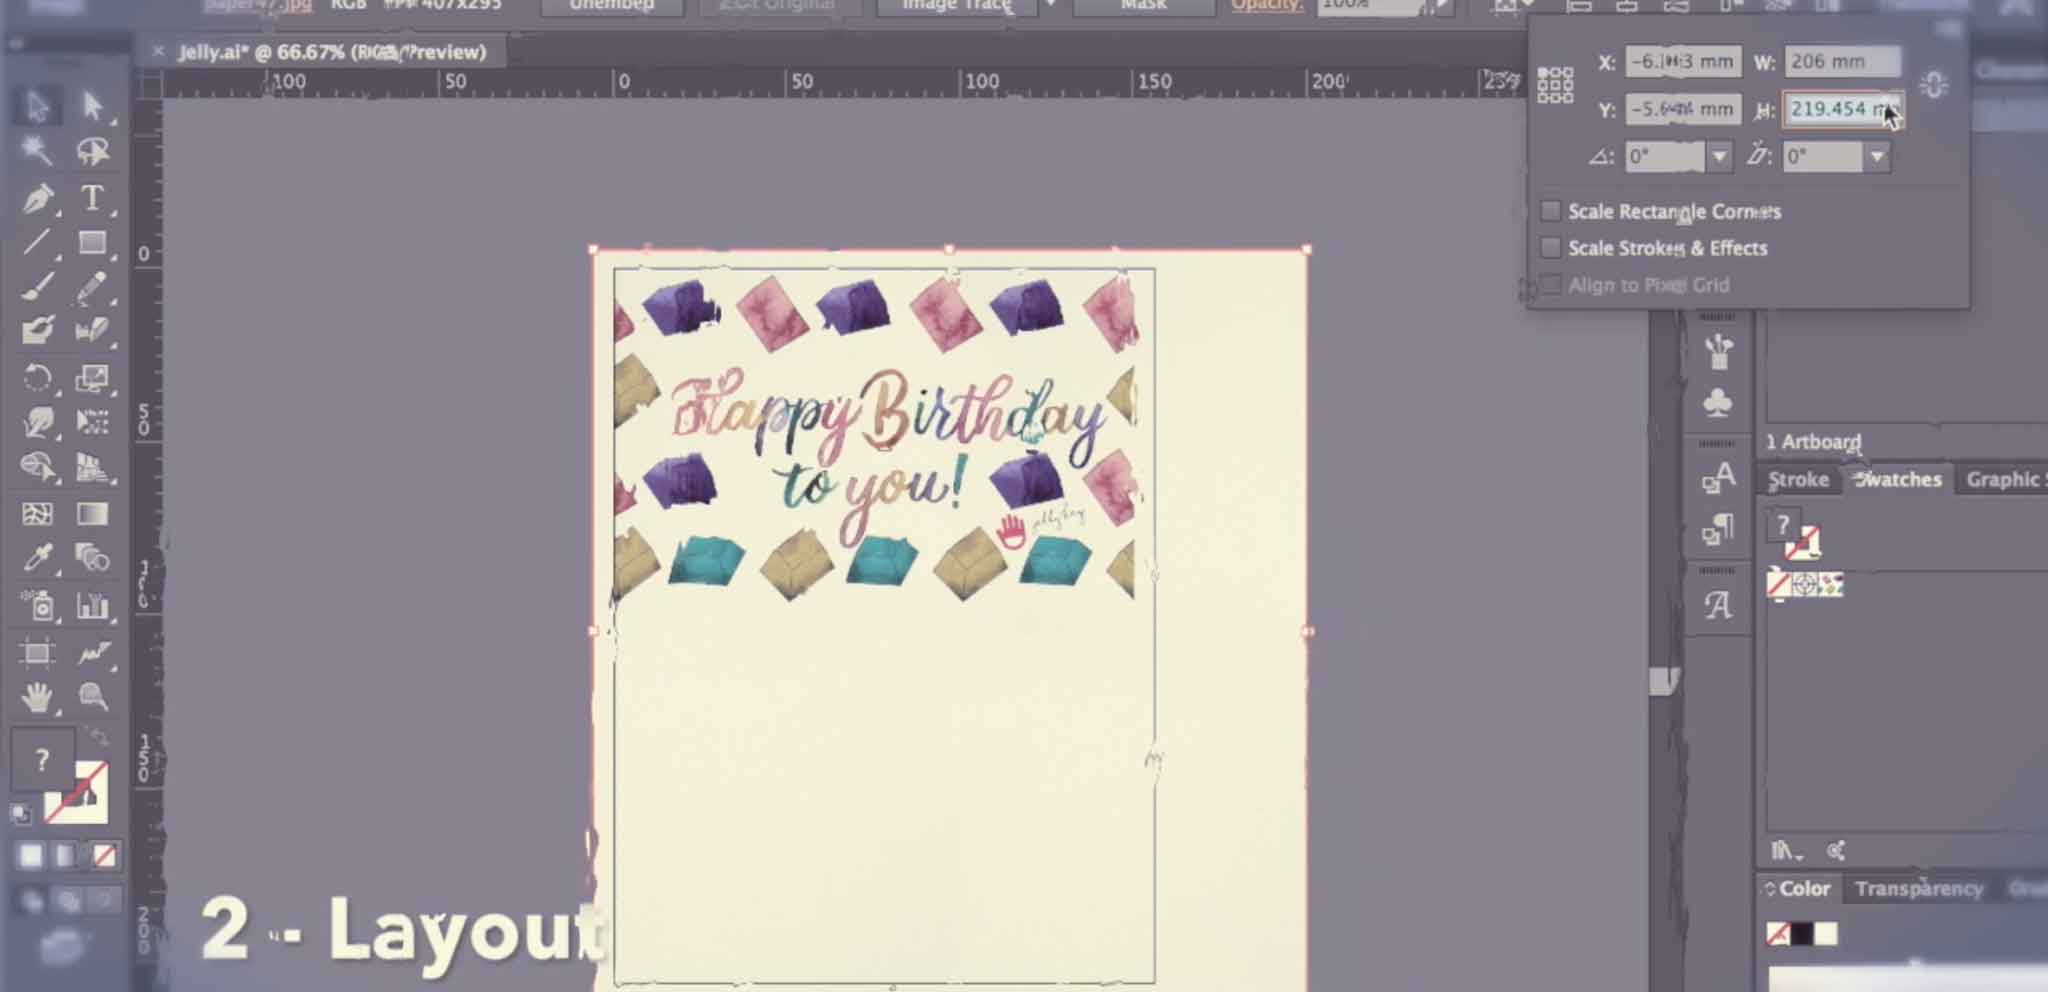This screenshot has height=992, width=2048.
Task: Toggle constrain width and height proportions
Action: tap(1934, 85)
